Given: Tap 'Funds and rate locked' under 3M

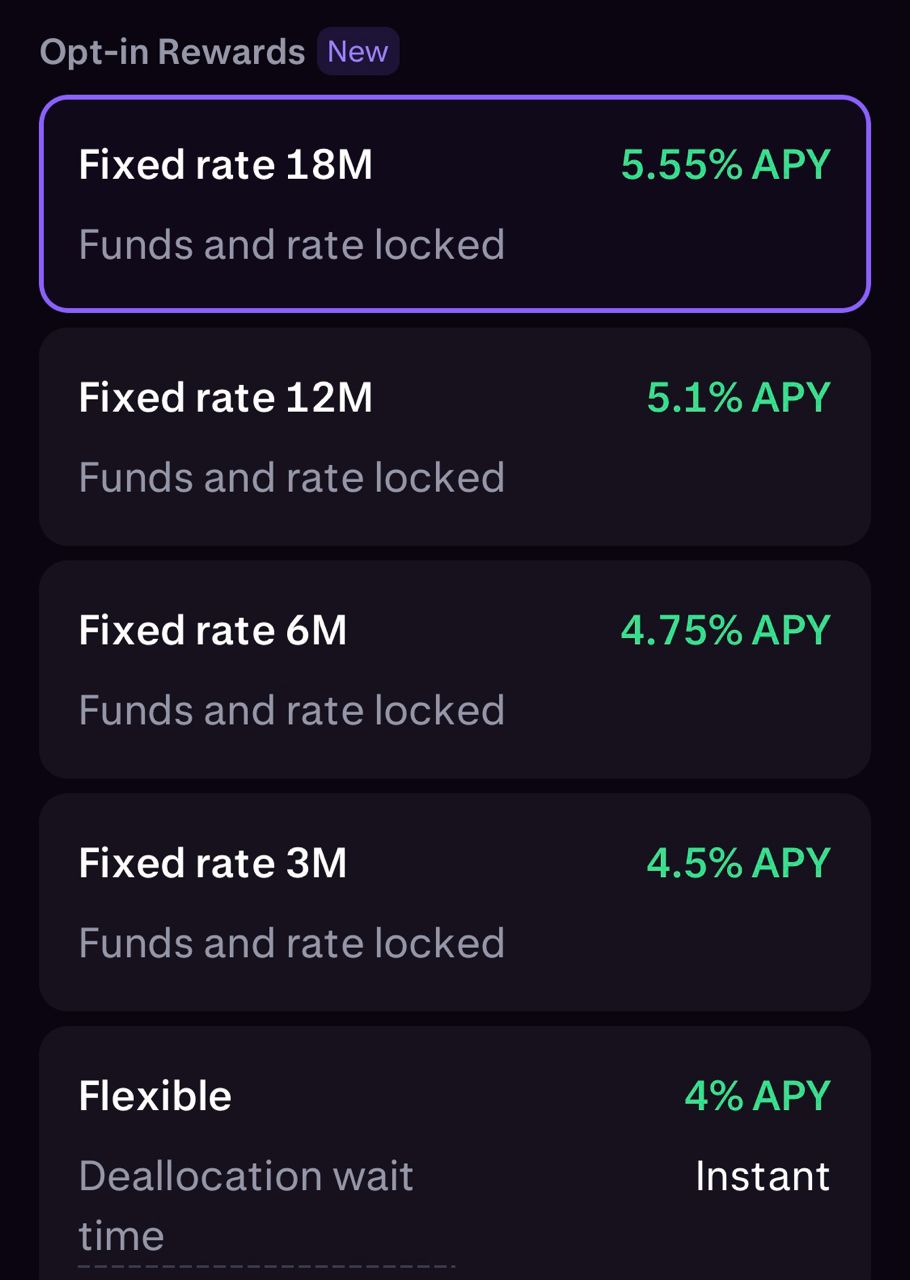Looking at the screenshot, I should [291, 944].
